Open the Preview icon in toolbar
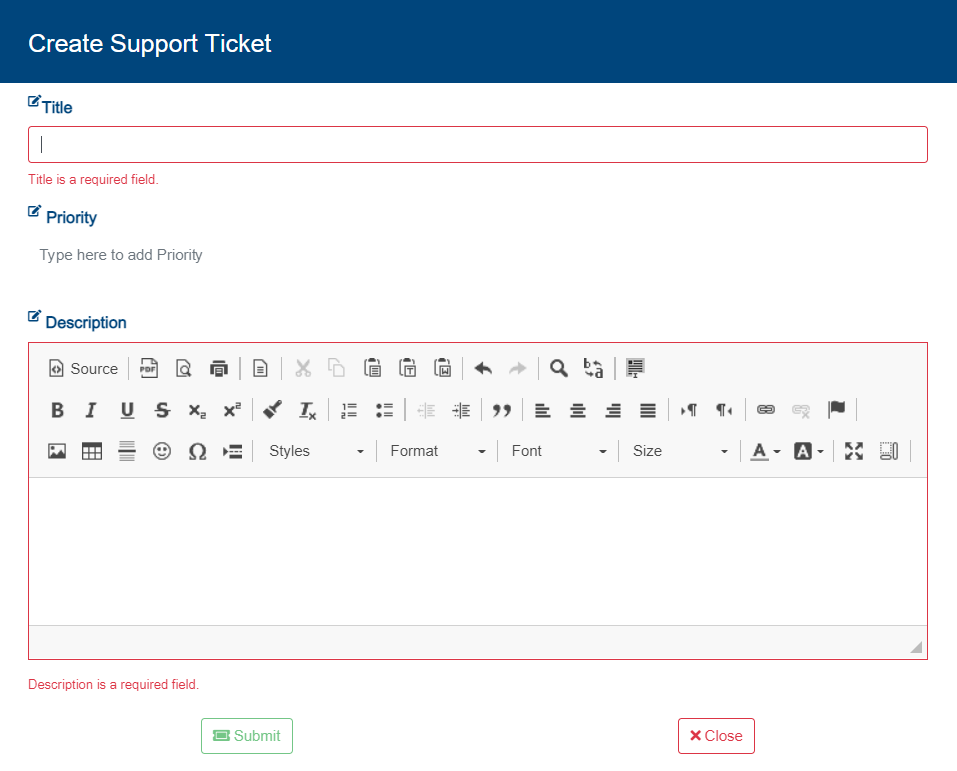Image resolution: width=957 pixels, height=771 pixels. click(184, 369)
